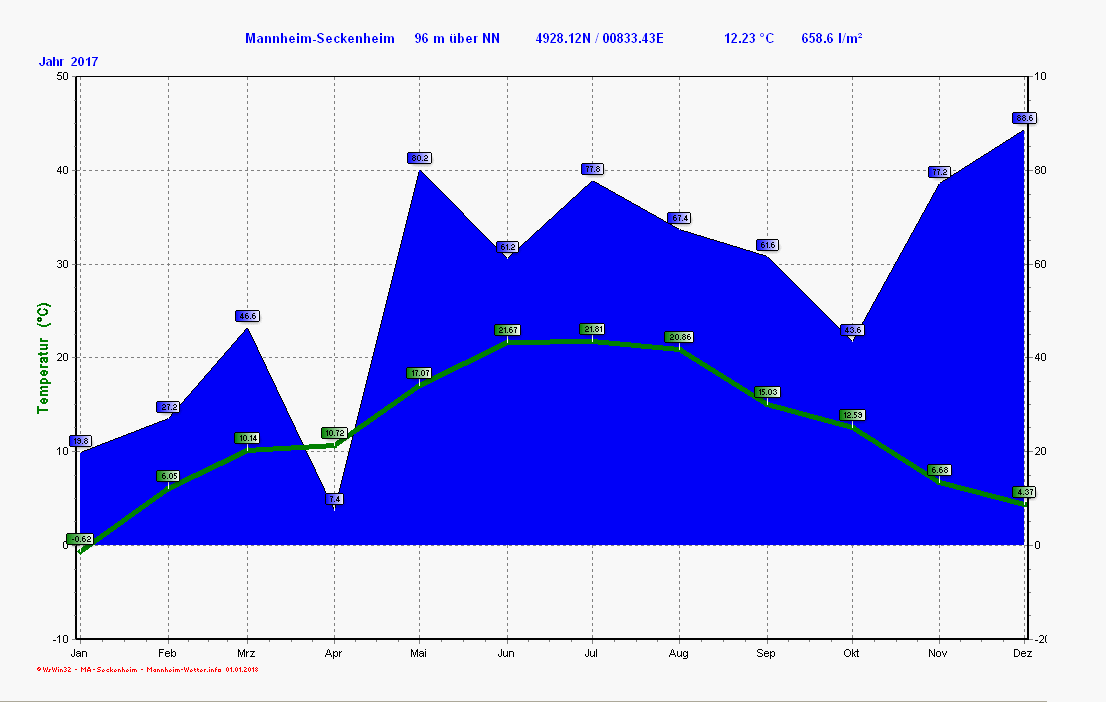The width and height of the screenshot is (1106, 702).
Task: Click the 'Feb' month label on x-axis
Action: click(x=167, y=653)
